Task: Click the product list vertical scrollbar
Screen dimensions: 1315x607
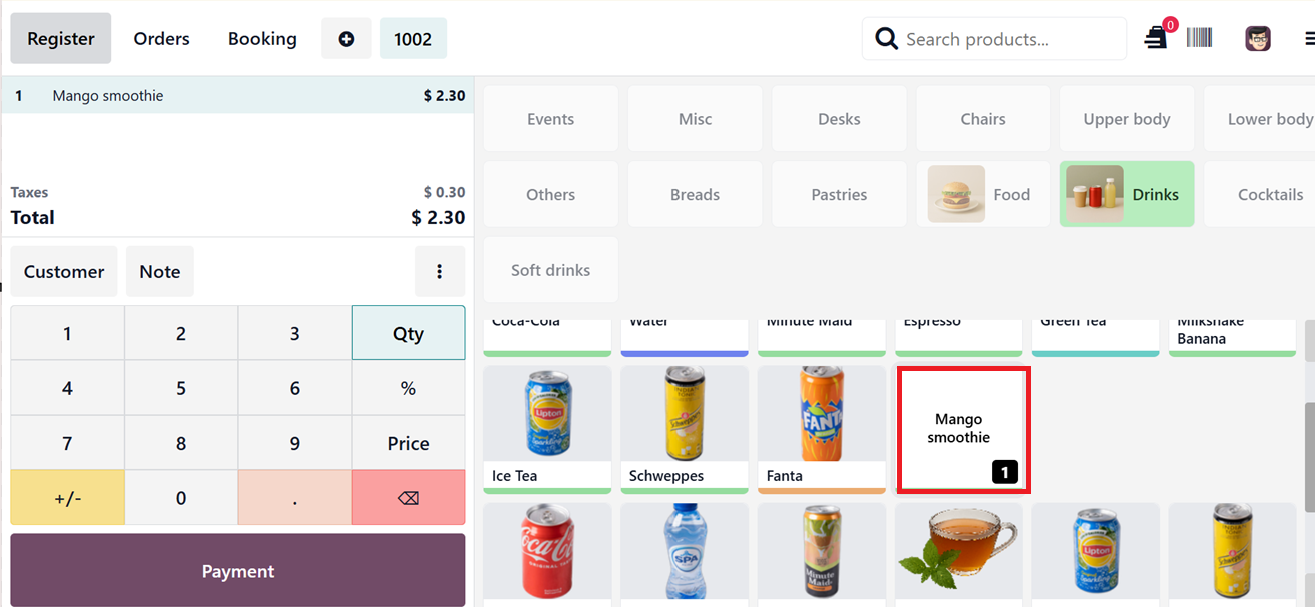Action: [x=1308, y=440]
